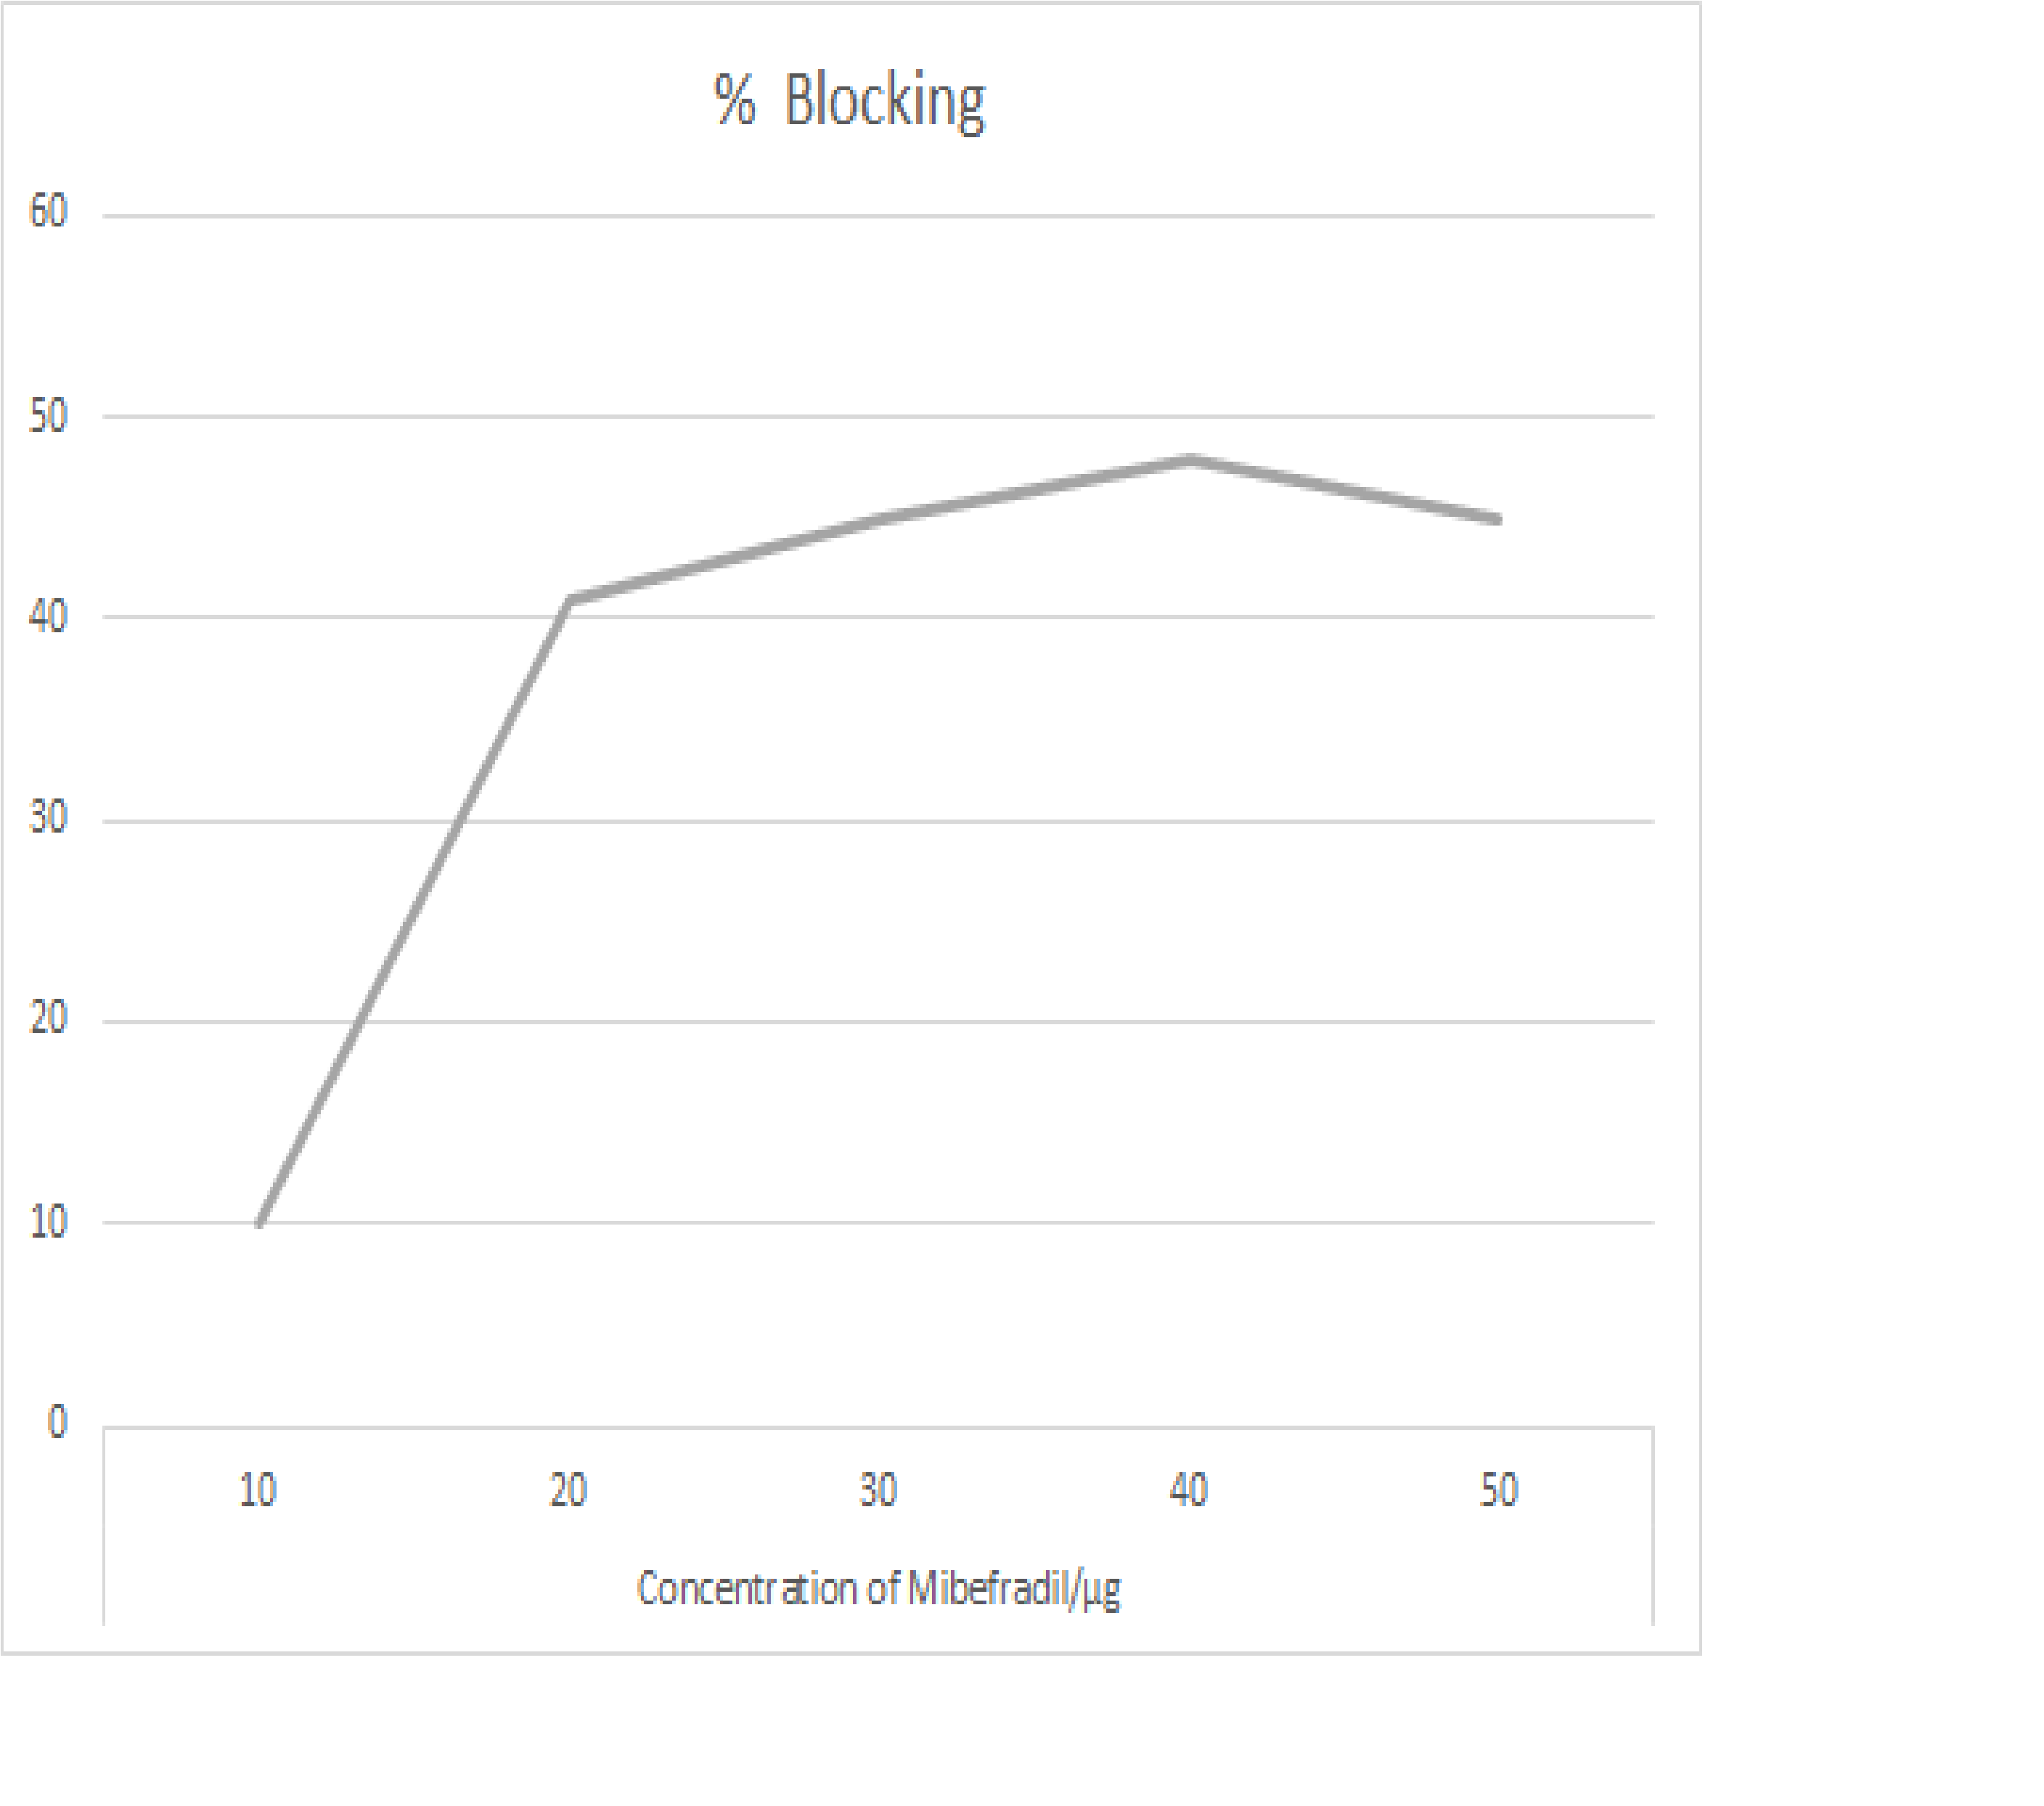Select the horizontal gridline at value 60

coord(878,215)
